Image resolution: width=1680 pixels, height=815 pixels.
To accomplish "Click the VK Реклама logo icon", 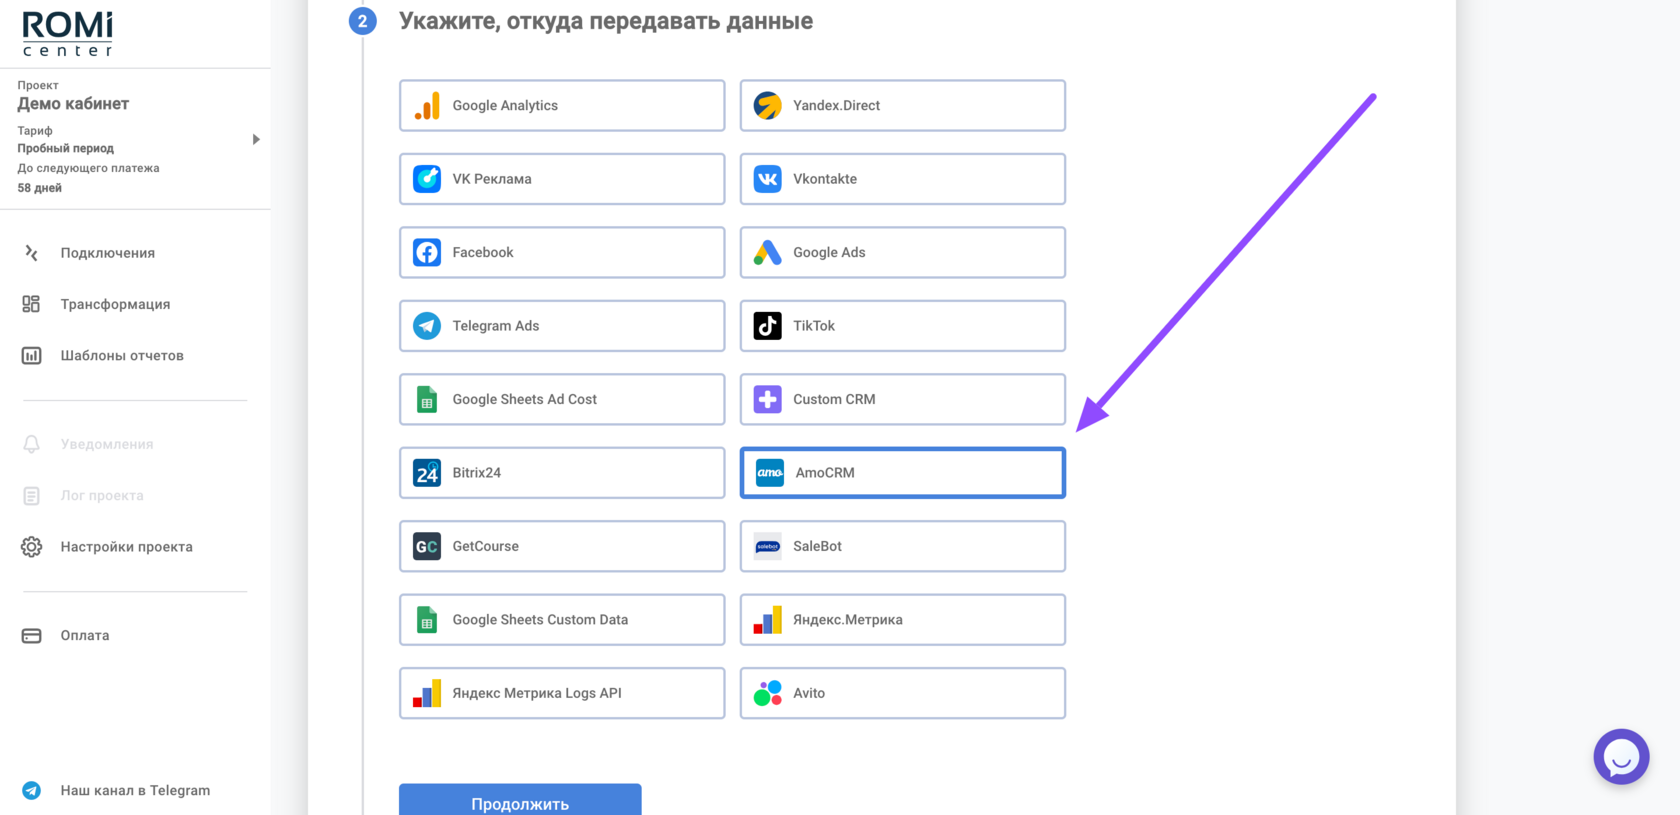I will 427,179.
